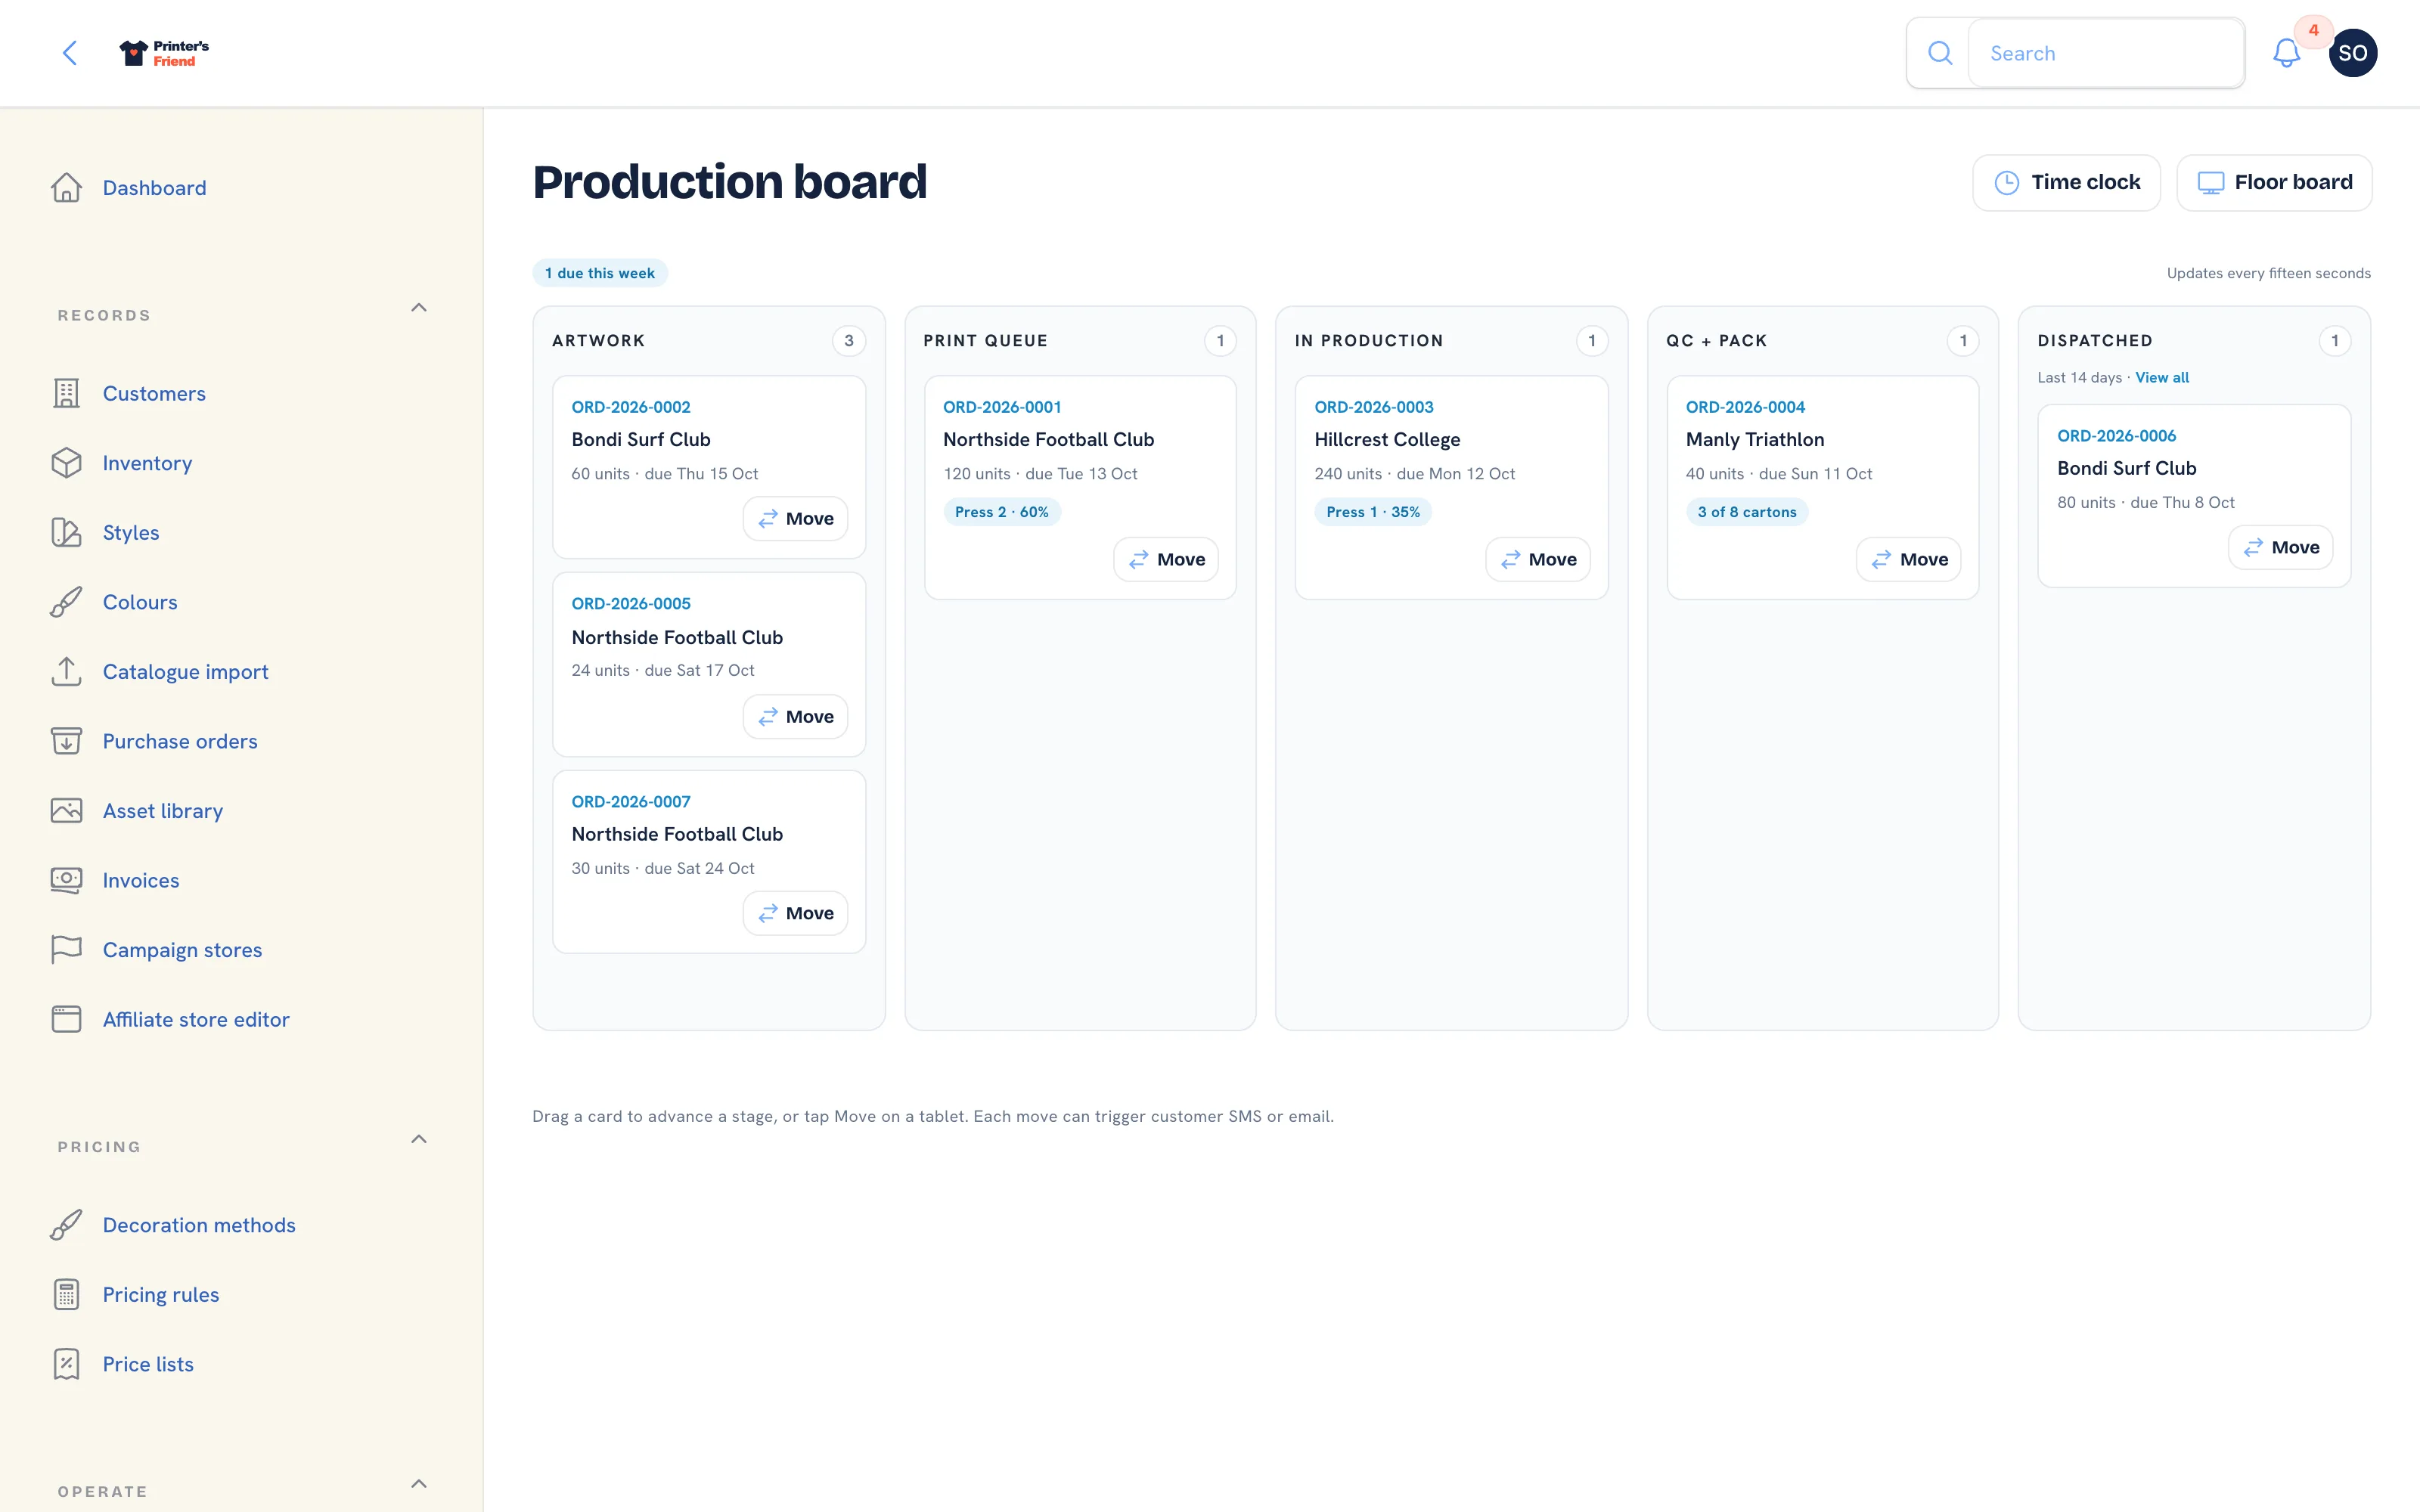Click the Inventory box icon
Image resolution: width=2420 pixels, height=1512 pixels.
point(66,463)
